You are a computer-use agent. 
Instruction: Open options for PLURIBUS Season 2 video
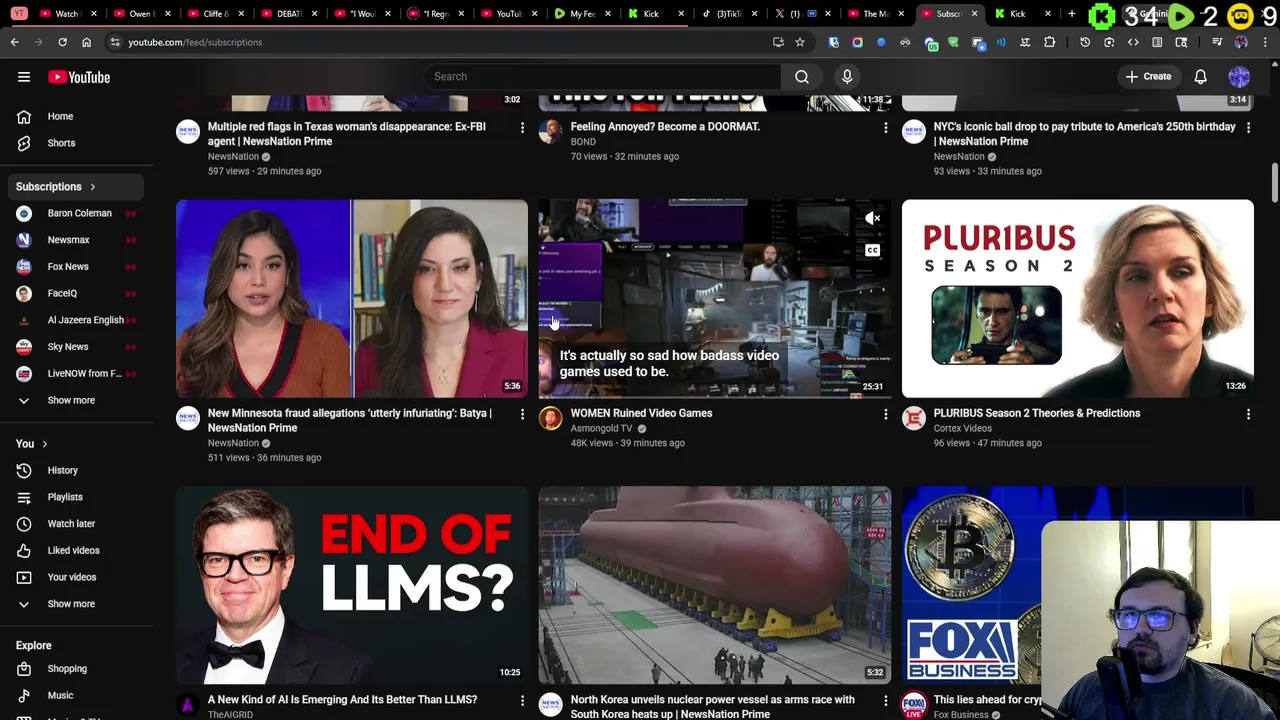point(1248,414)
